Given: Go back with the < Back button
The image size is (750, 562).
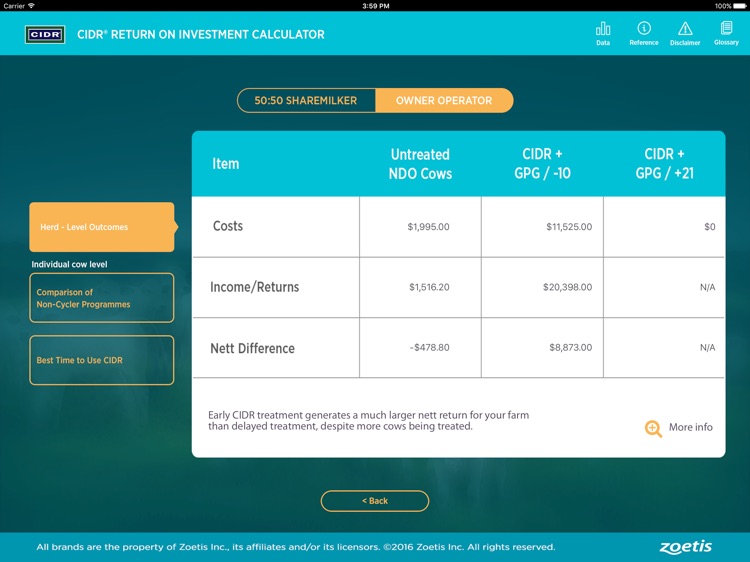Looking at the screenshot, I should [375, 501].
